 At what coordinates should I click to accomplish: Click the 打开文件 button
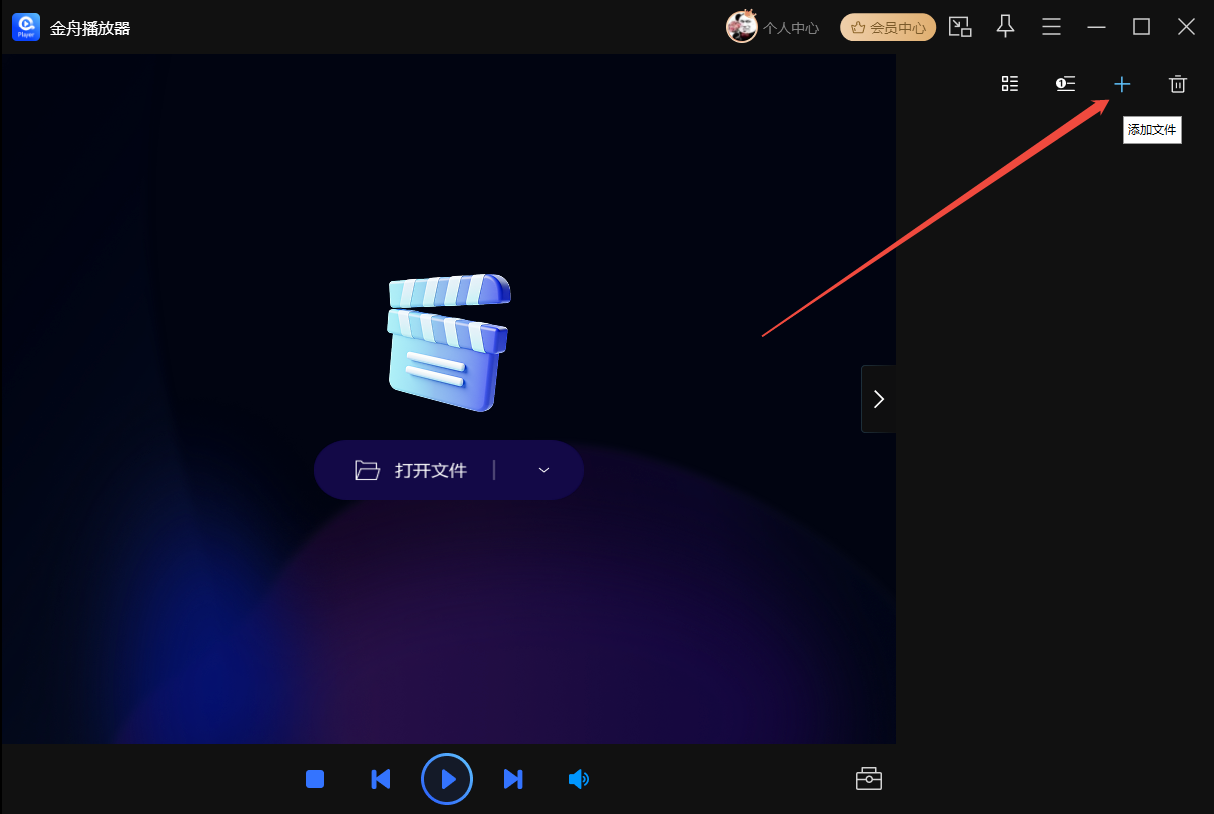point(412,470)
